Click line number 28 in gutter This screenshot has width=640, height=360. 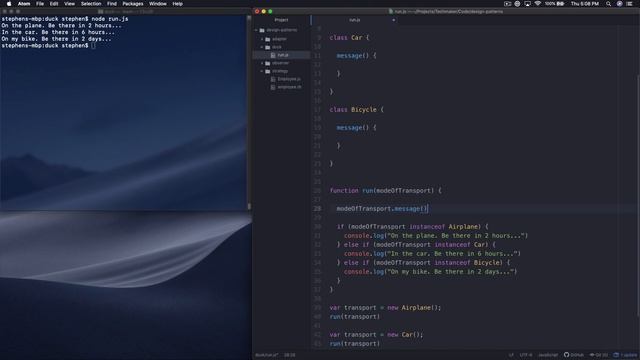pyautogui.click(x=318, y=209)
